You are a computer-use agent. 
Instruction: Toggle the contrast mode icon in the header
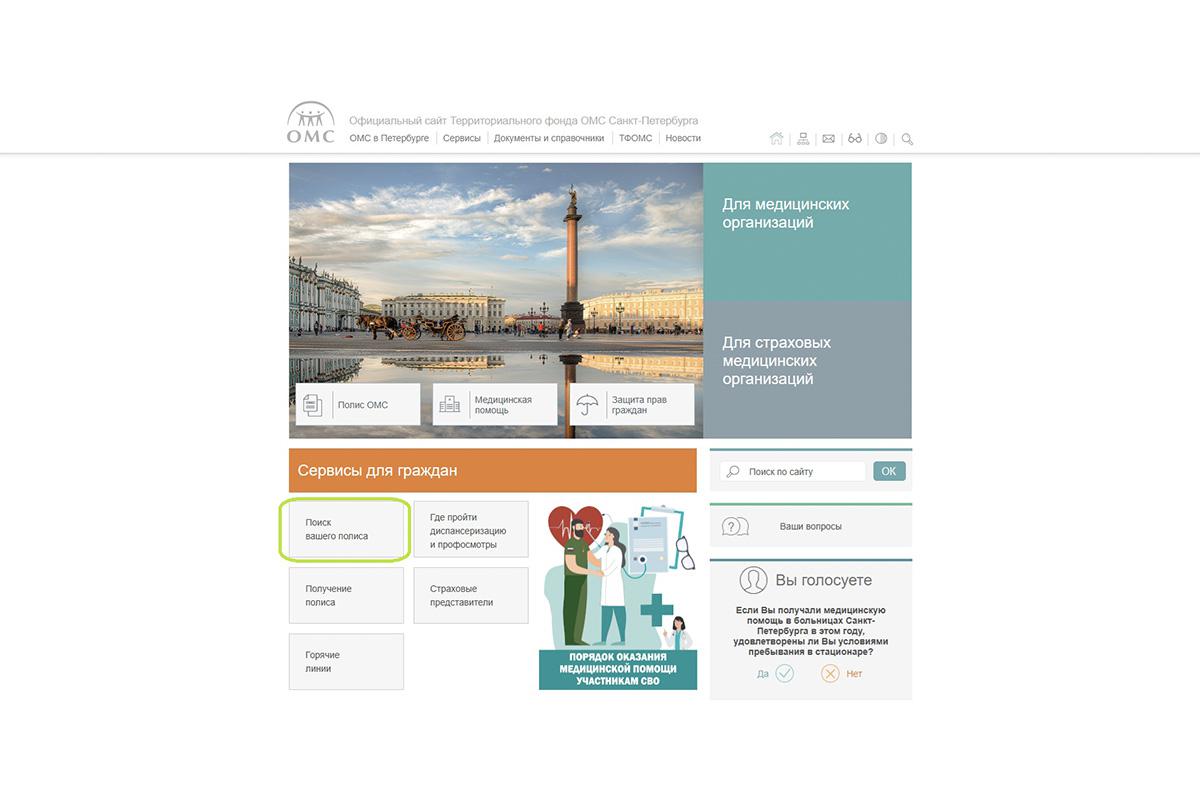[x=881, y=138]
